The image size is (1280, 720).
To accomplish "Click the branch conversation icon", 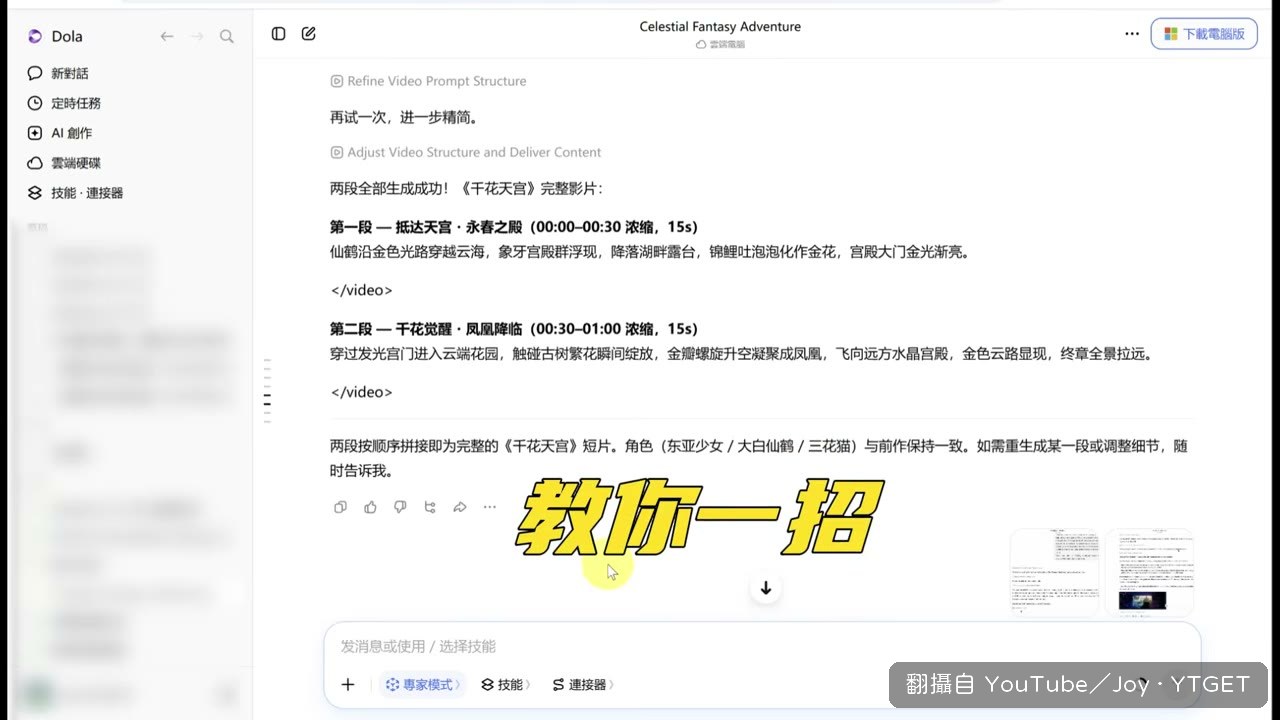I will [430, 507].
